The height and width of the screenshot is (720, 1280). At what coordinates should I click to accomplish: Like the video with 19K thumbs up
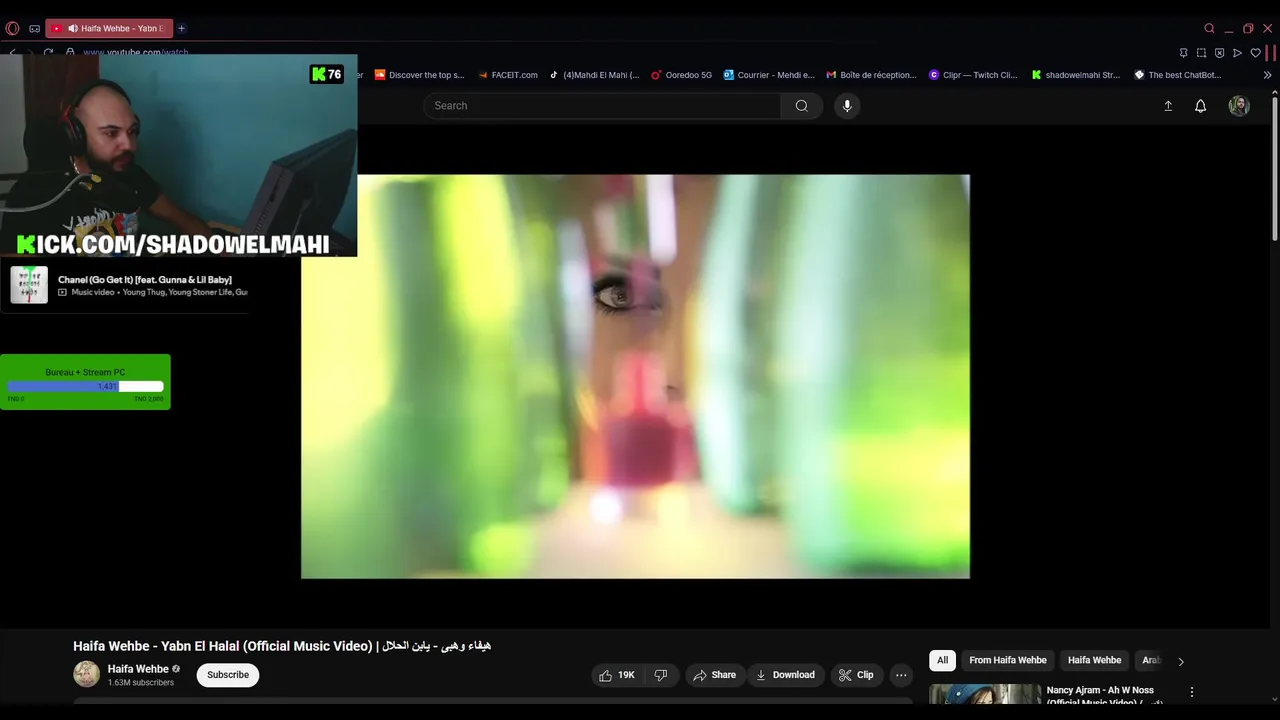click(x=618, y=675)
